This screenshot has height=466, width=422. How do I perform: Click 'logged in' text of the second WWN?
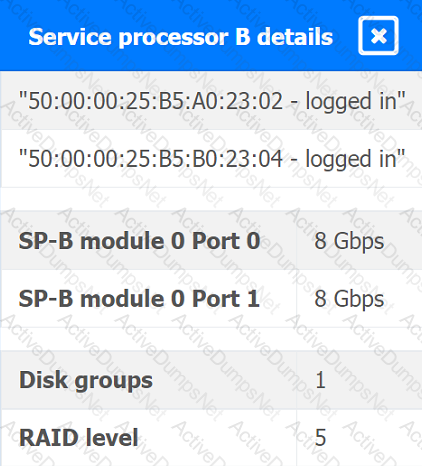click(355, 159)
